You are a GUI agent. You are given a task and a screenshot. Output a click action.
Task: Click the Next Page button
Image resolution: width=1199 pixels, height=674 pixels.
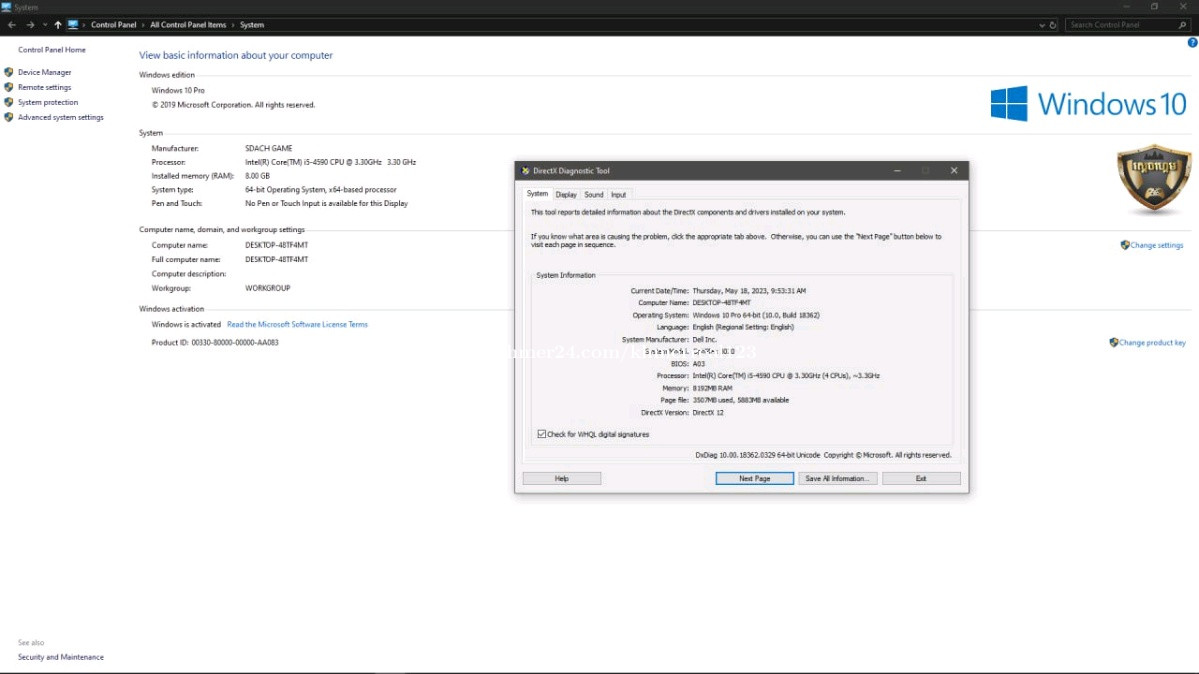[754, 478]
